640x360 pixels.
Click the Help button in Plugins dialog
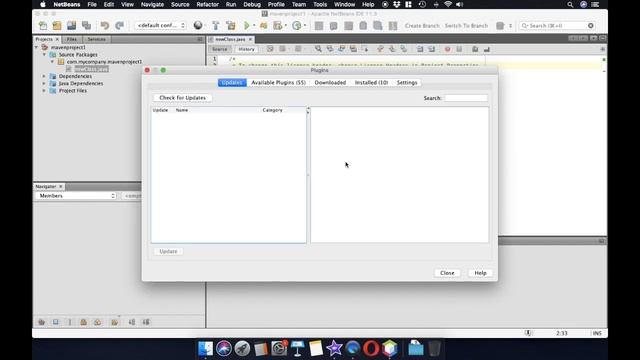pos(480,273)
